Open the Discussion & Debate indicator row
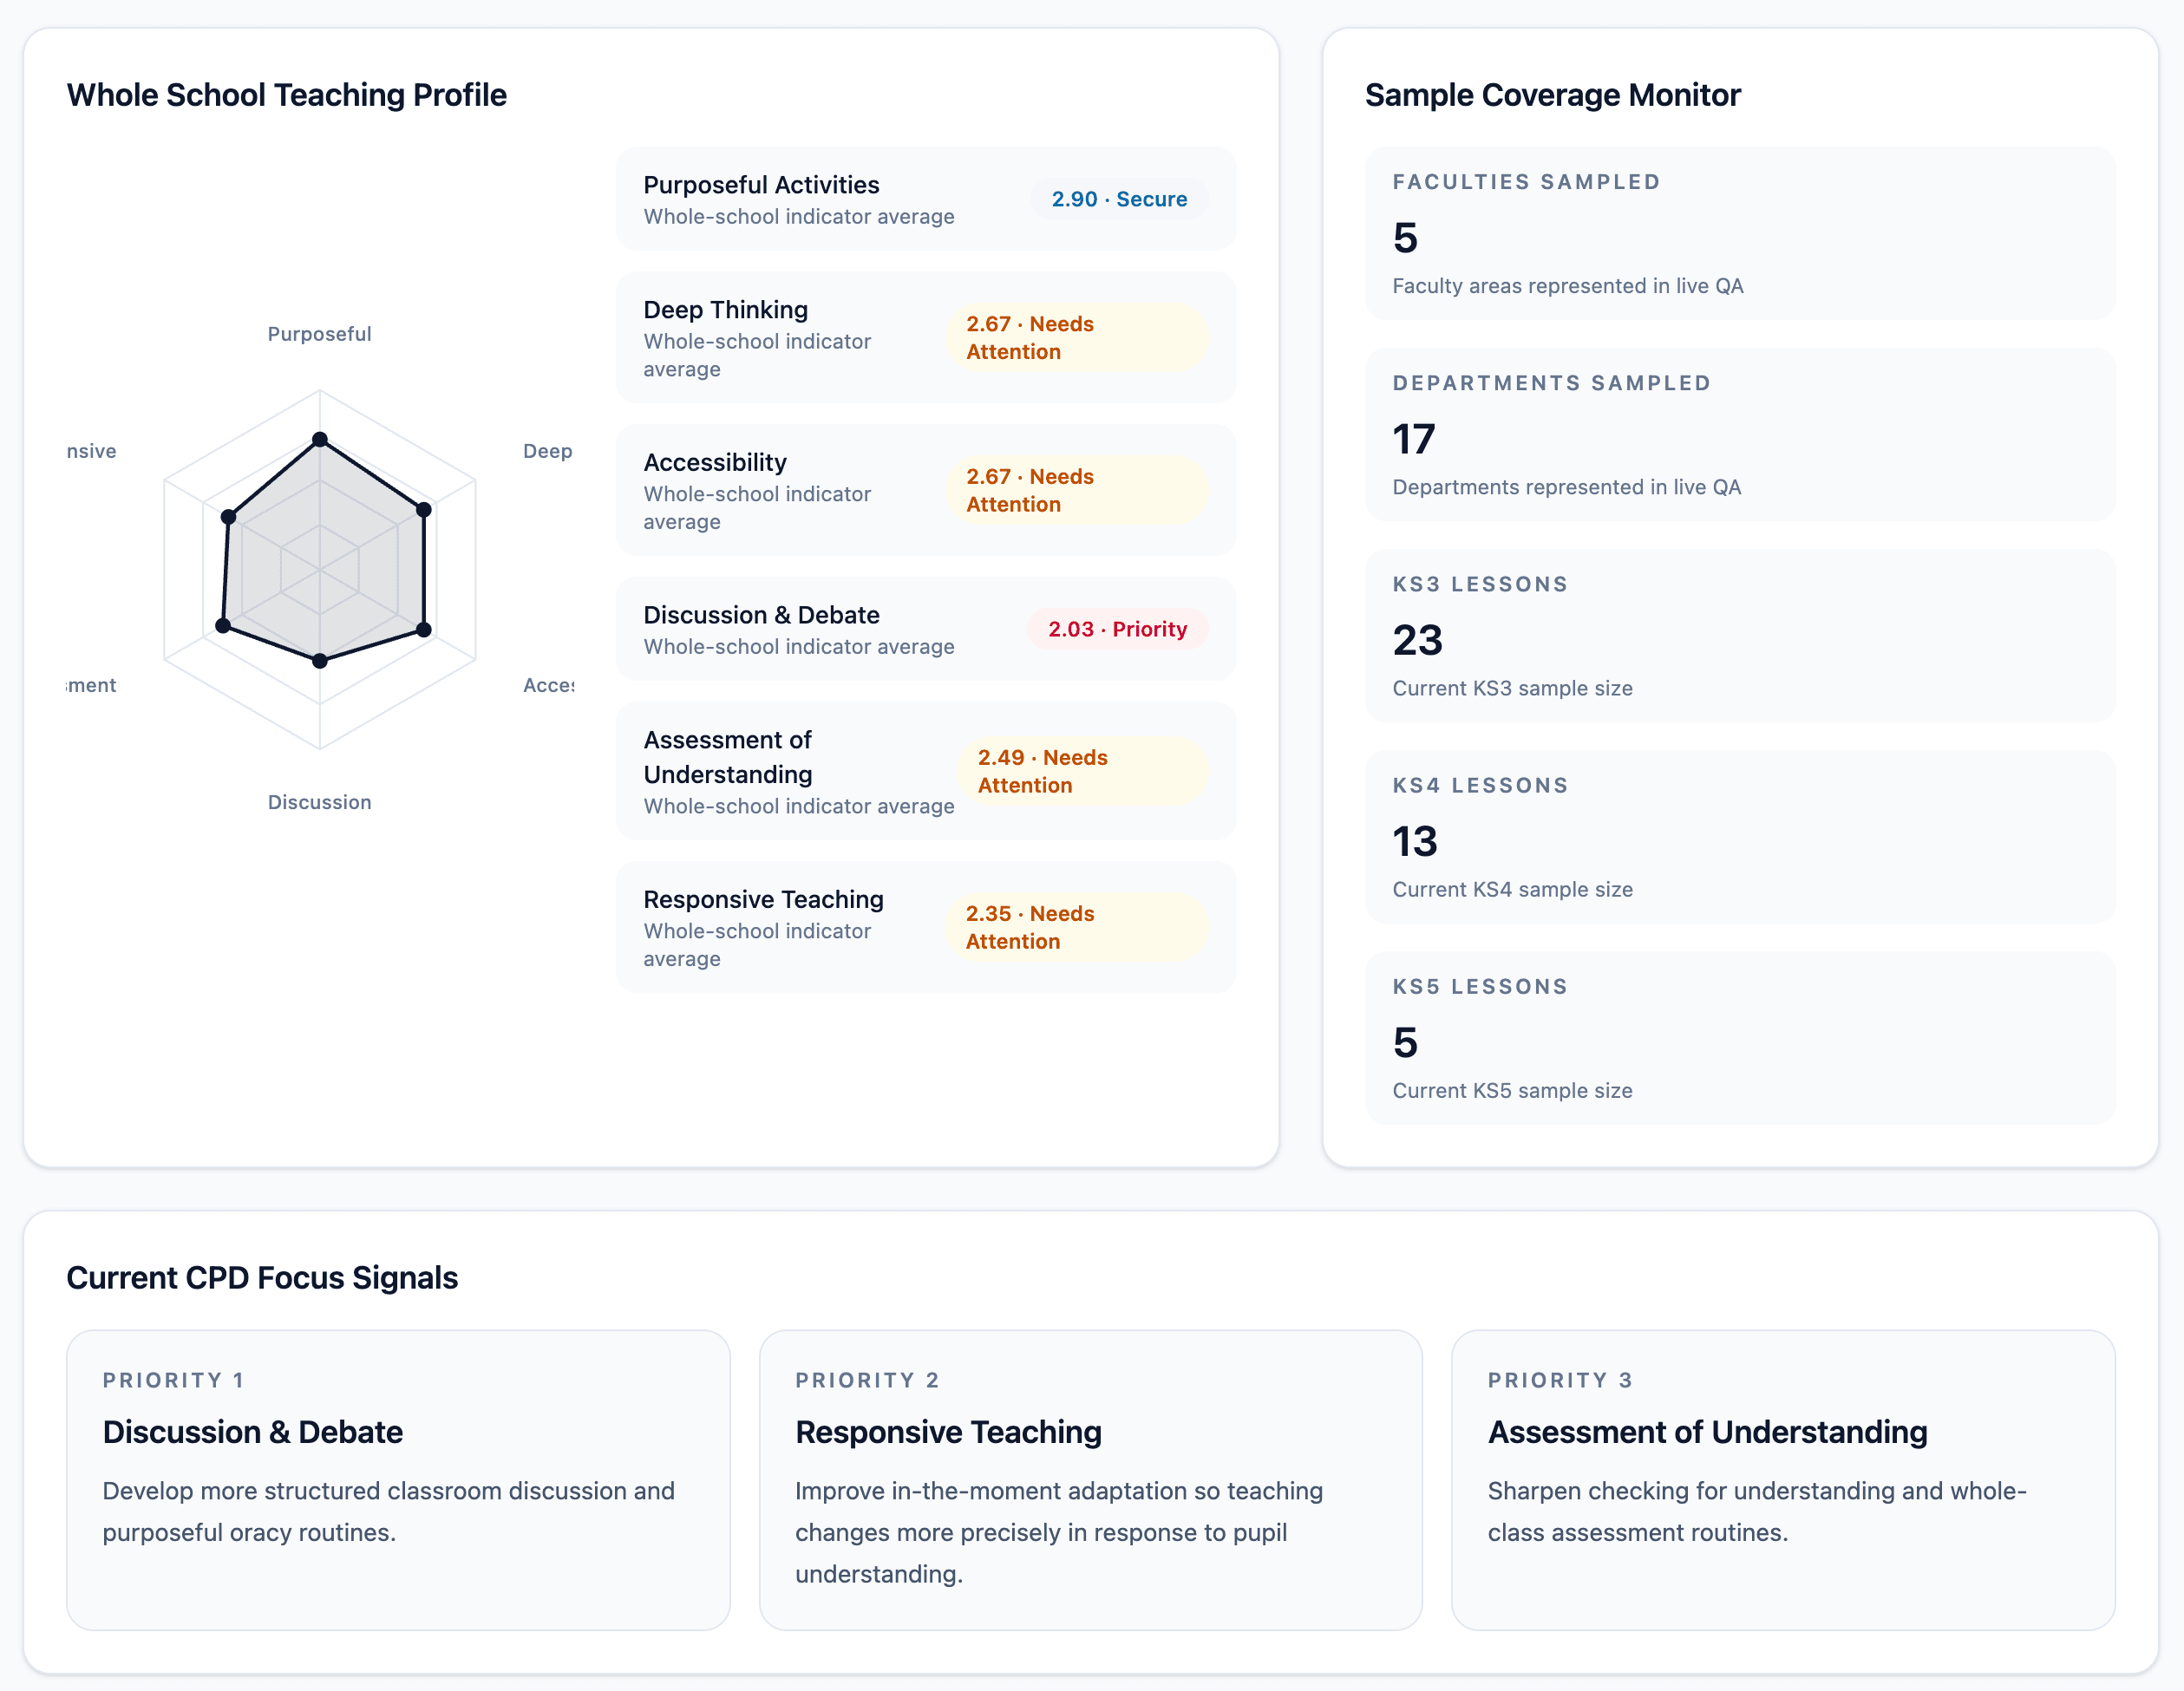Screen dimensions: 2184x1691 point(926,629)
